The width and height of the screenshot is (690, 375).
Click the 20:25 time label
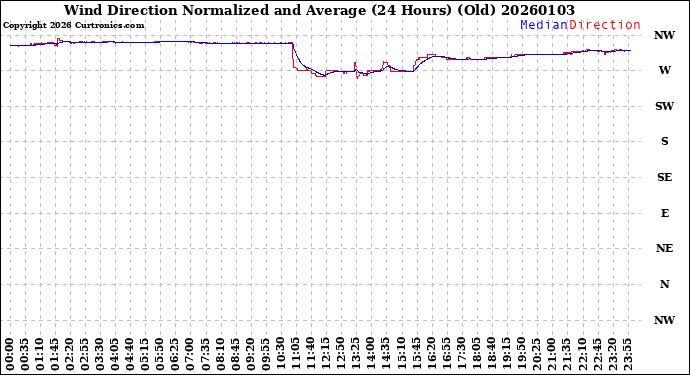pyautogui.click(x=536, y=354)
